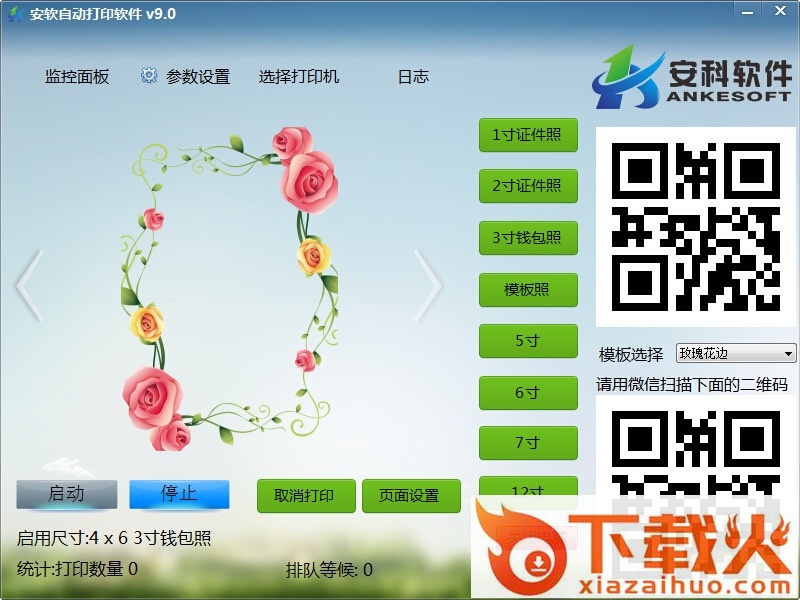Click the app icon in title bar
800x600 pixels.
tap(15, 14)
